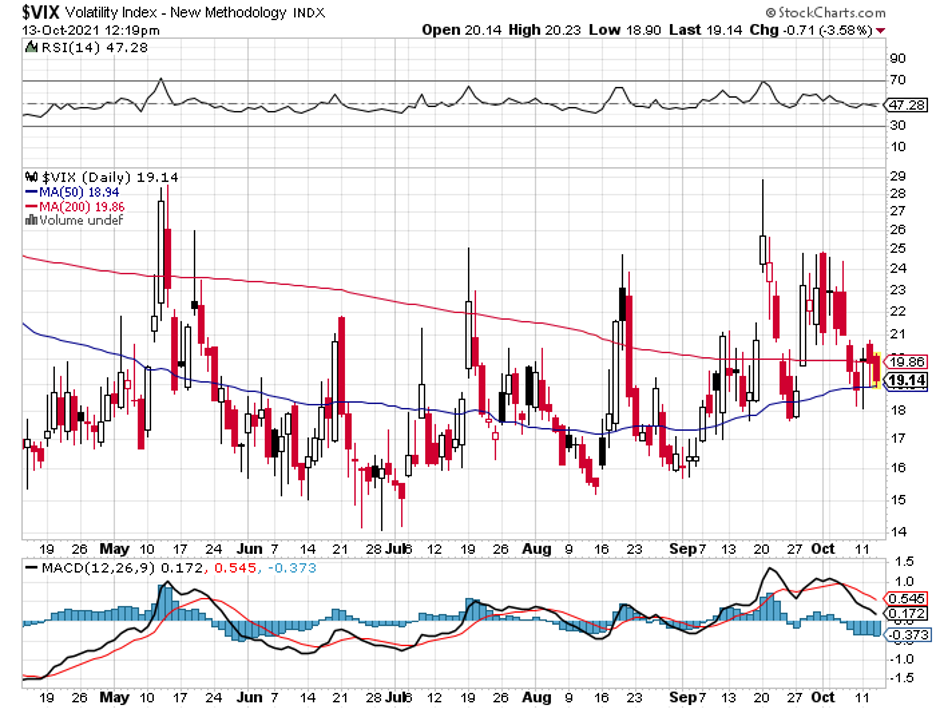Image resolution: width=936 pixels, height=710 pixels.
Task: Click the RSI(14) 47.28 legend label
Action: [x=94, y=47]
